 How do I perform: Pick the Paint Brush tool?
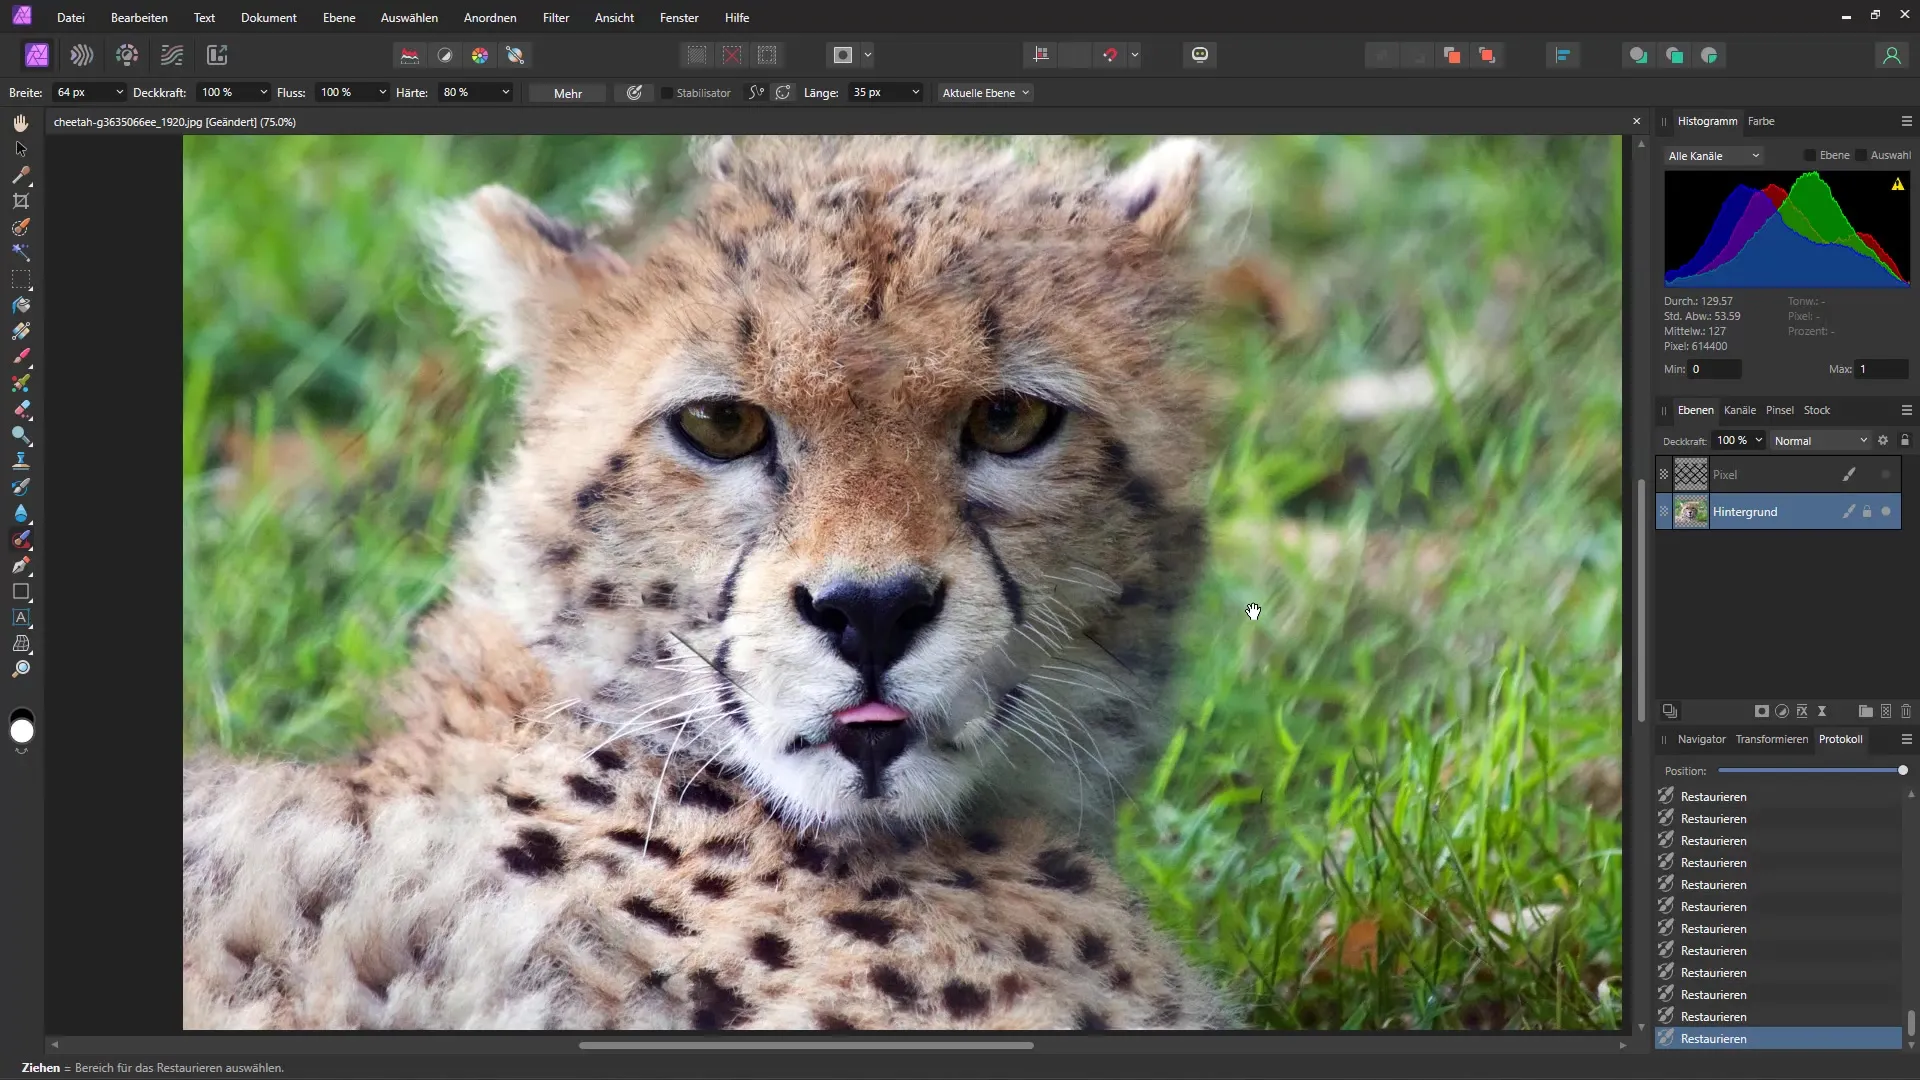click(x=21, y=357)
